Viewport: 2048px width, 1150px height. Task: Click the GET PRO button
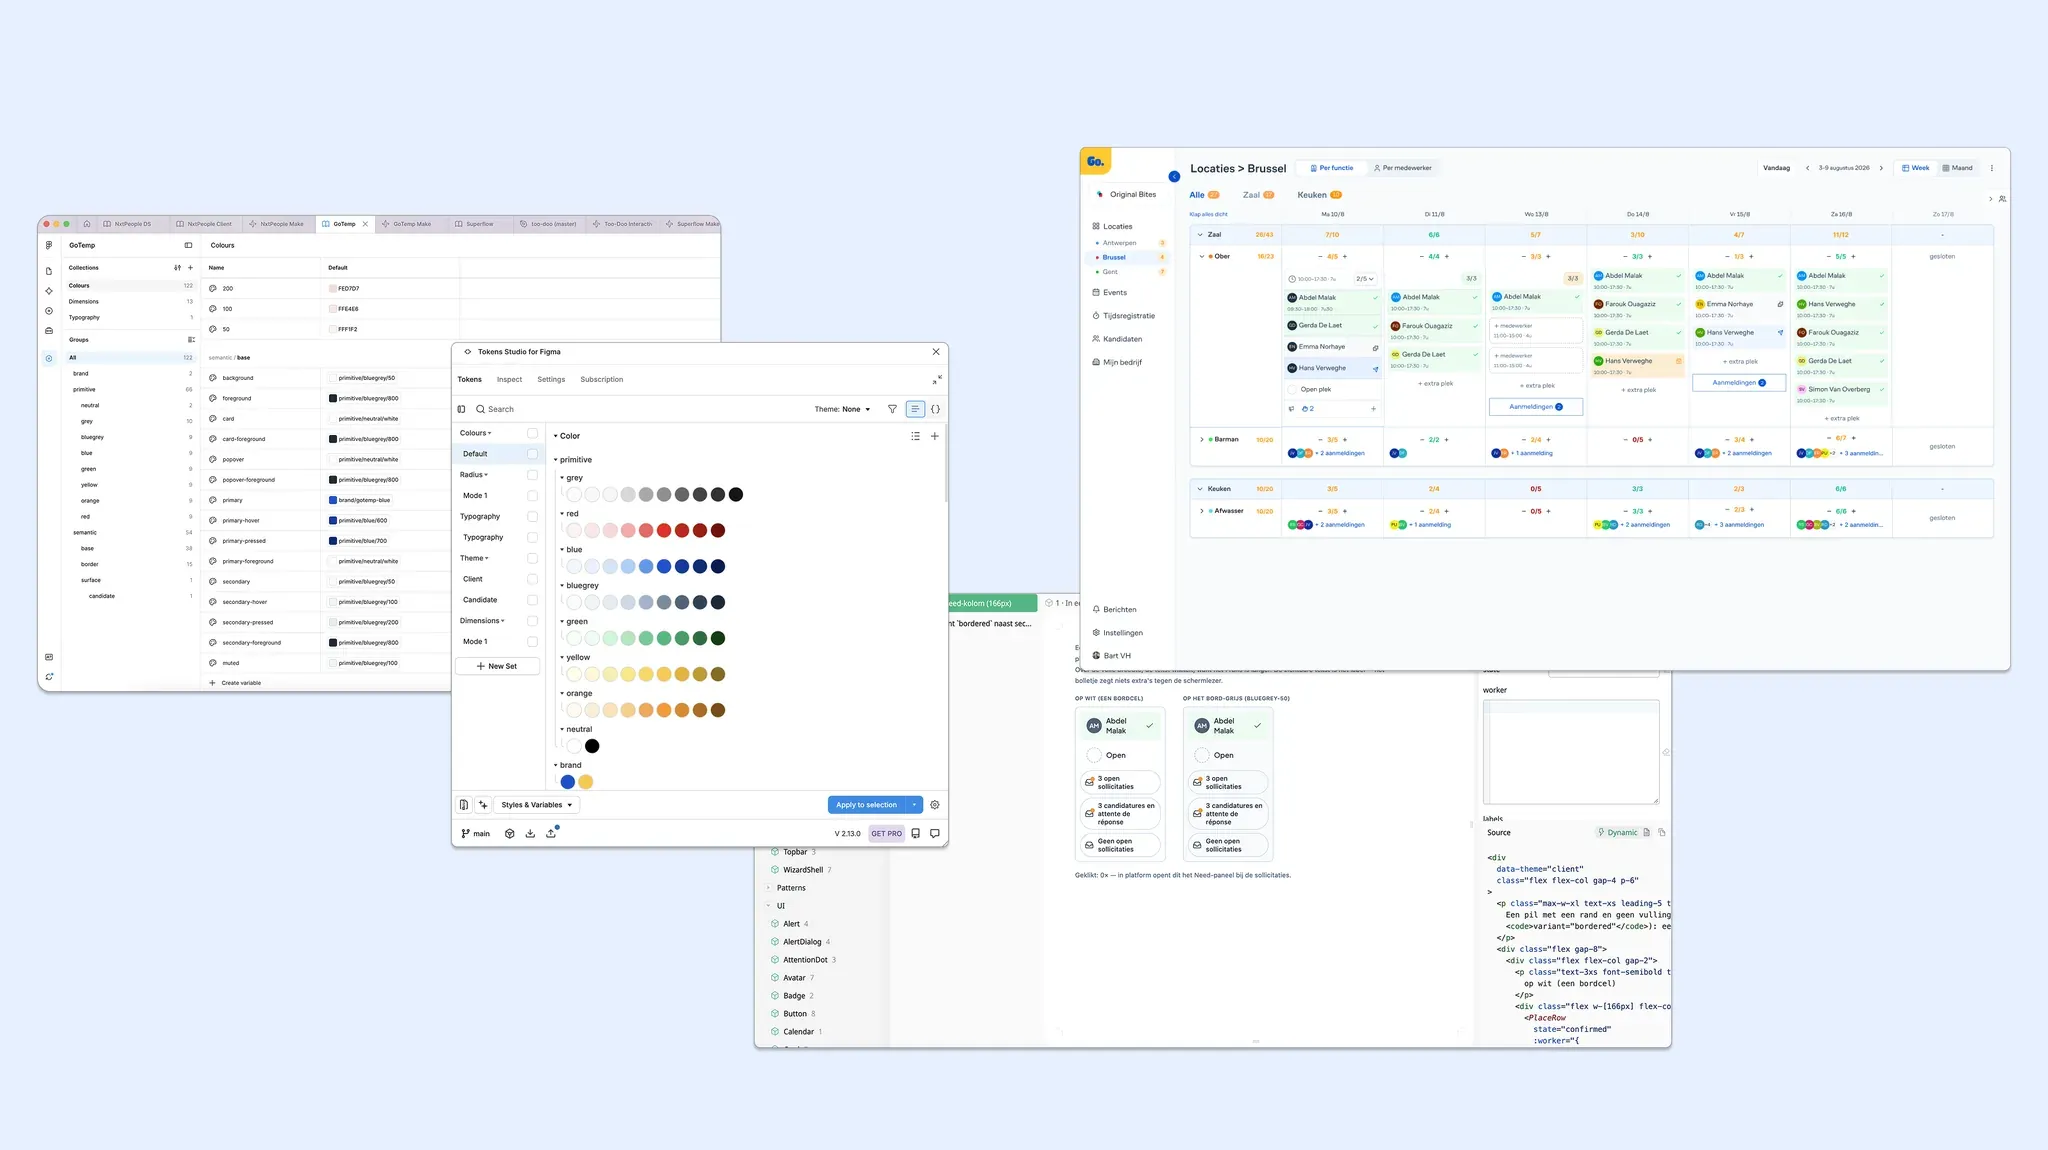(886, 833)
